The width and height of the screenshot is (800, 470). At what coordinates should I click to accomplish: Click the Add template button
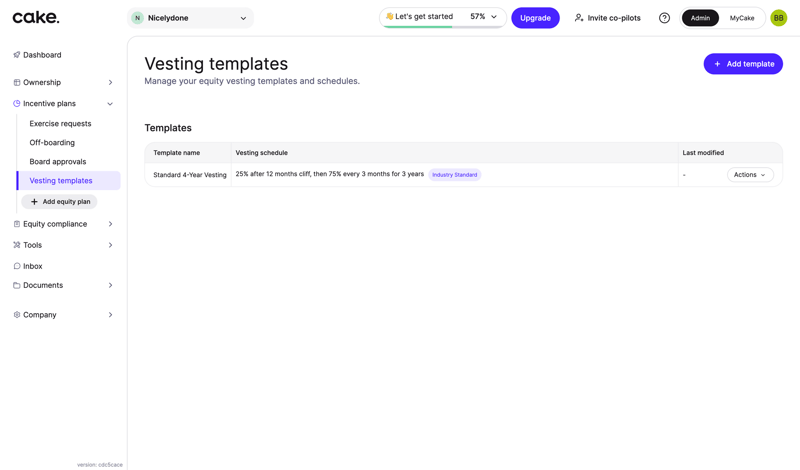pos(743,64)
